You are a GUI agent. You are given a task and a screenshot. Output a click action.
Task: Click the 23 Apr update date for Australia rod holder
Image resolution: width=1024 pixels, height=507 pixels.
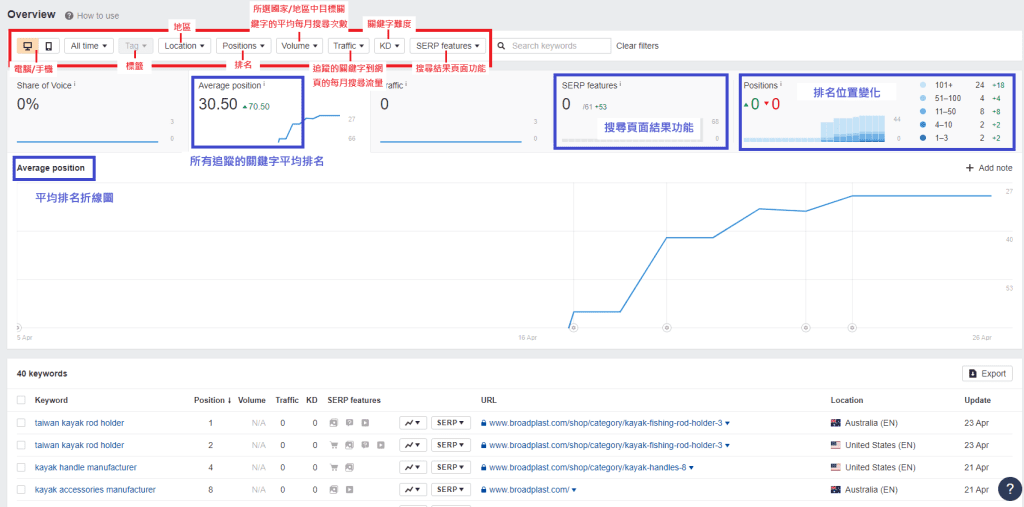(974, 423)
